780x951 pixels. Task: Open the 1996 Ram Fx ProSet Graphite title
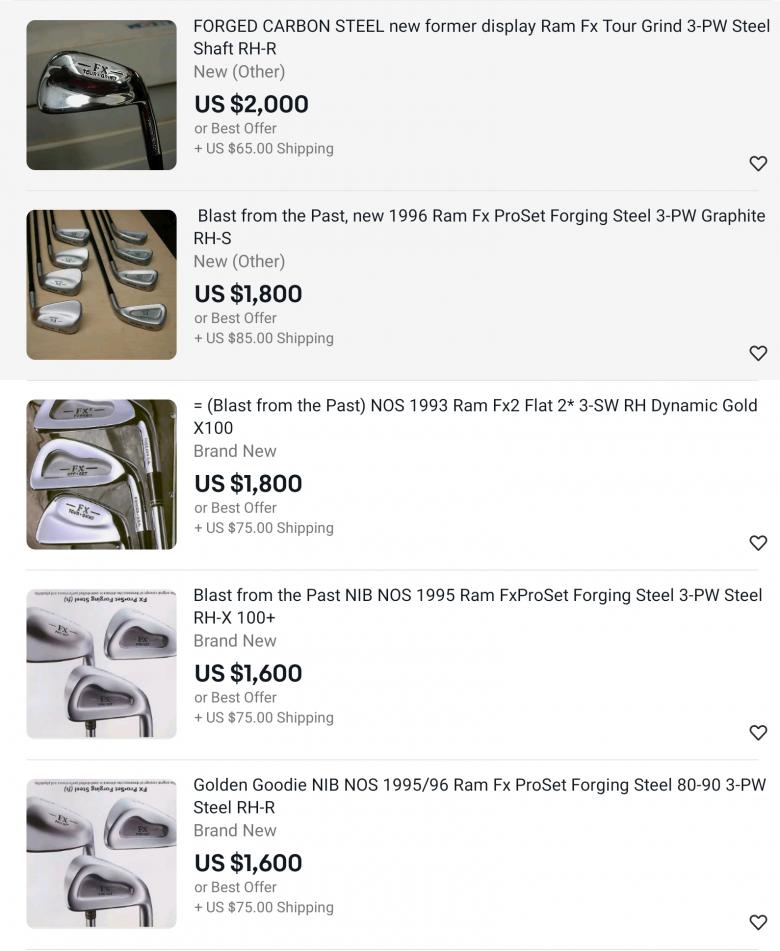[x=480, y=227]
